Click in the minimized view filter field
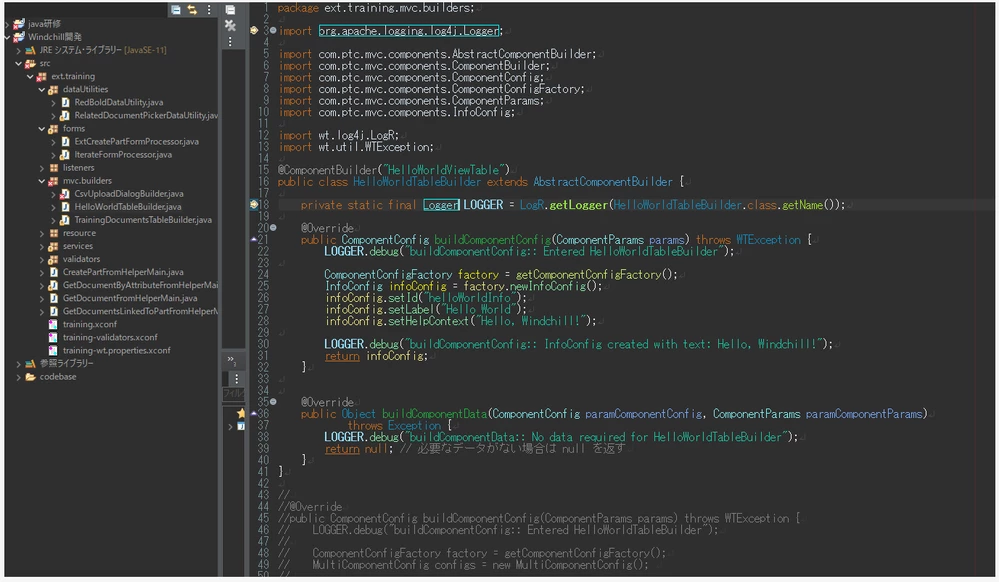Viewport: 999px width, 582px height. [233, 393]
